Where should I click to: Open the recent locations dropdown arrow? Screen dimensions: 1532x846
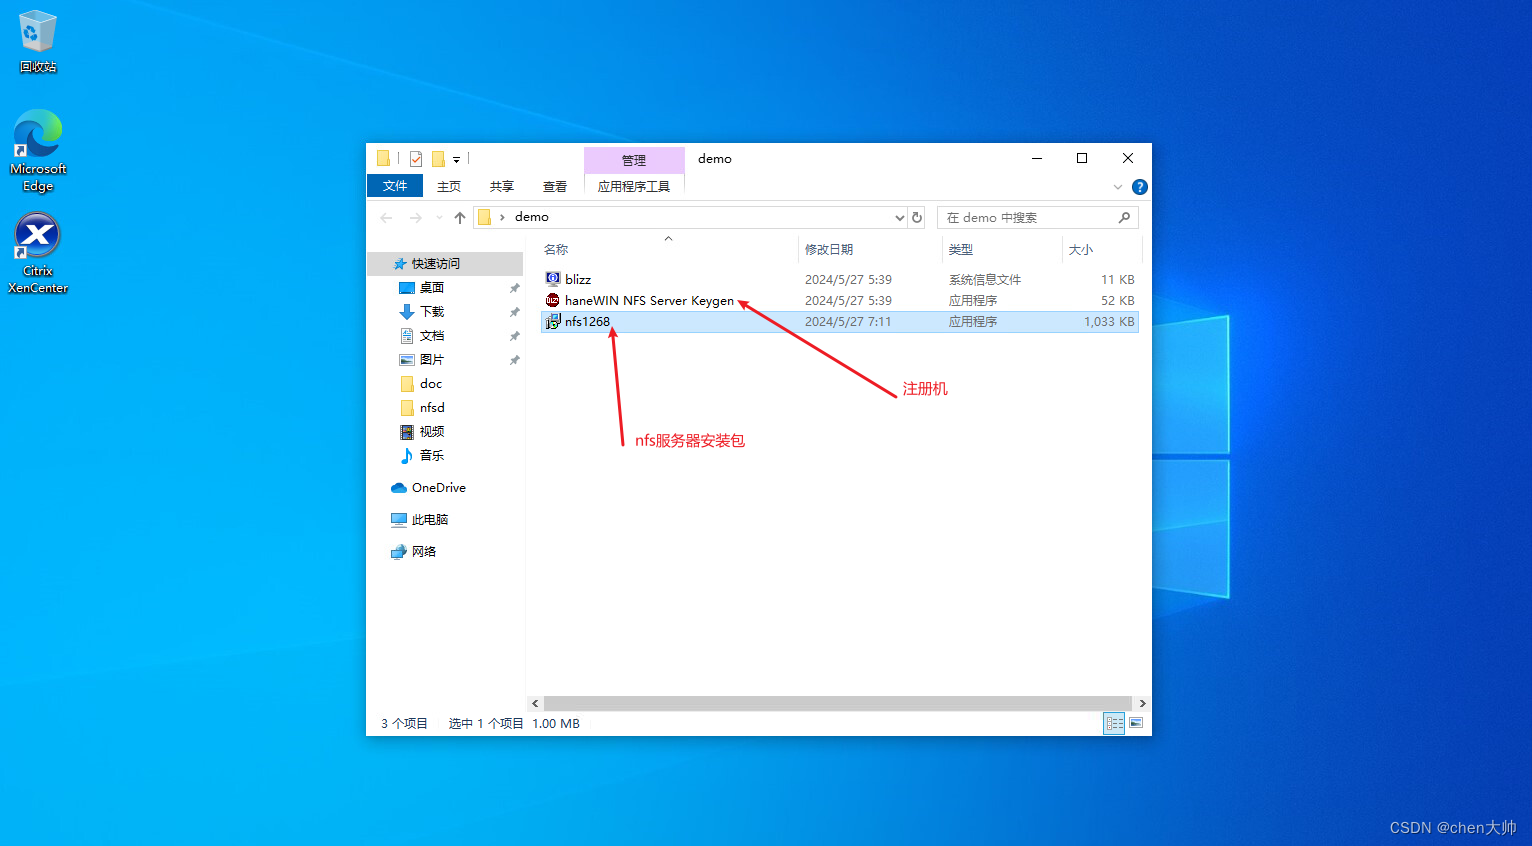(x=438, y=217)
